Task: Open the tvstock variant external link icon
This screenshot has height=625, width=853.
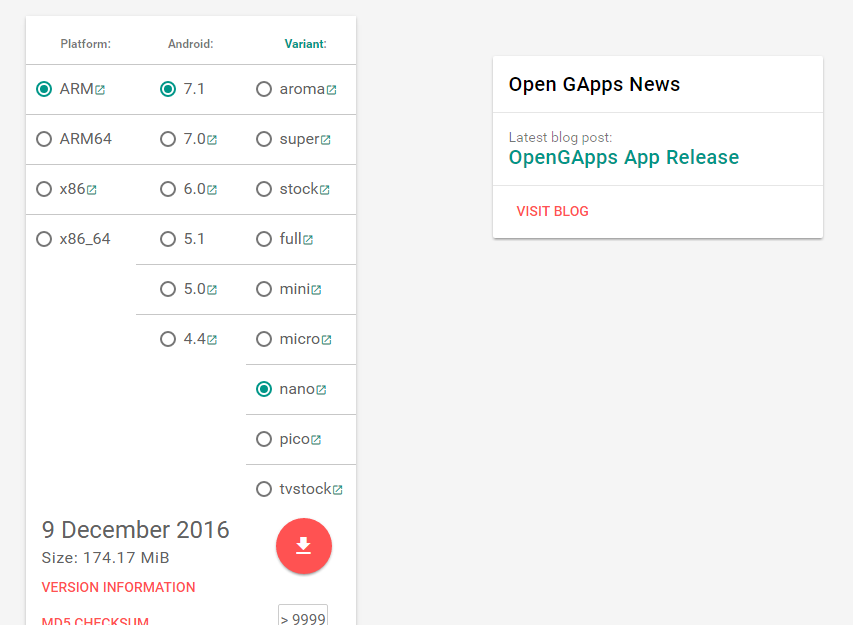Action: pos(338,490)
